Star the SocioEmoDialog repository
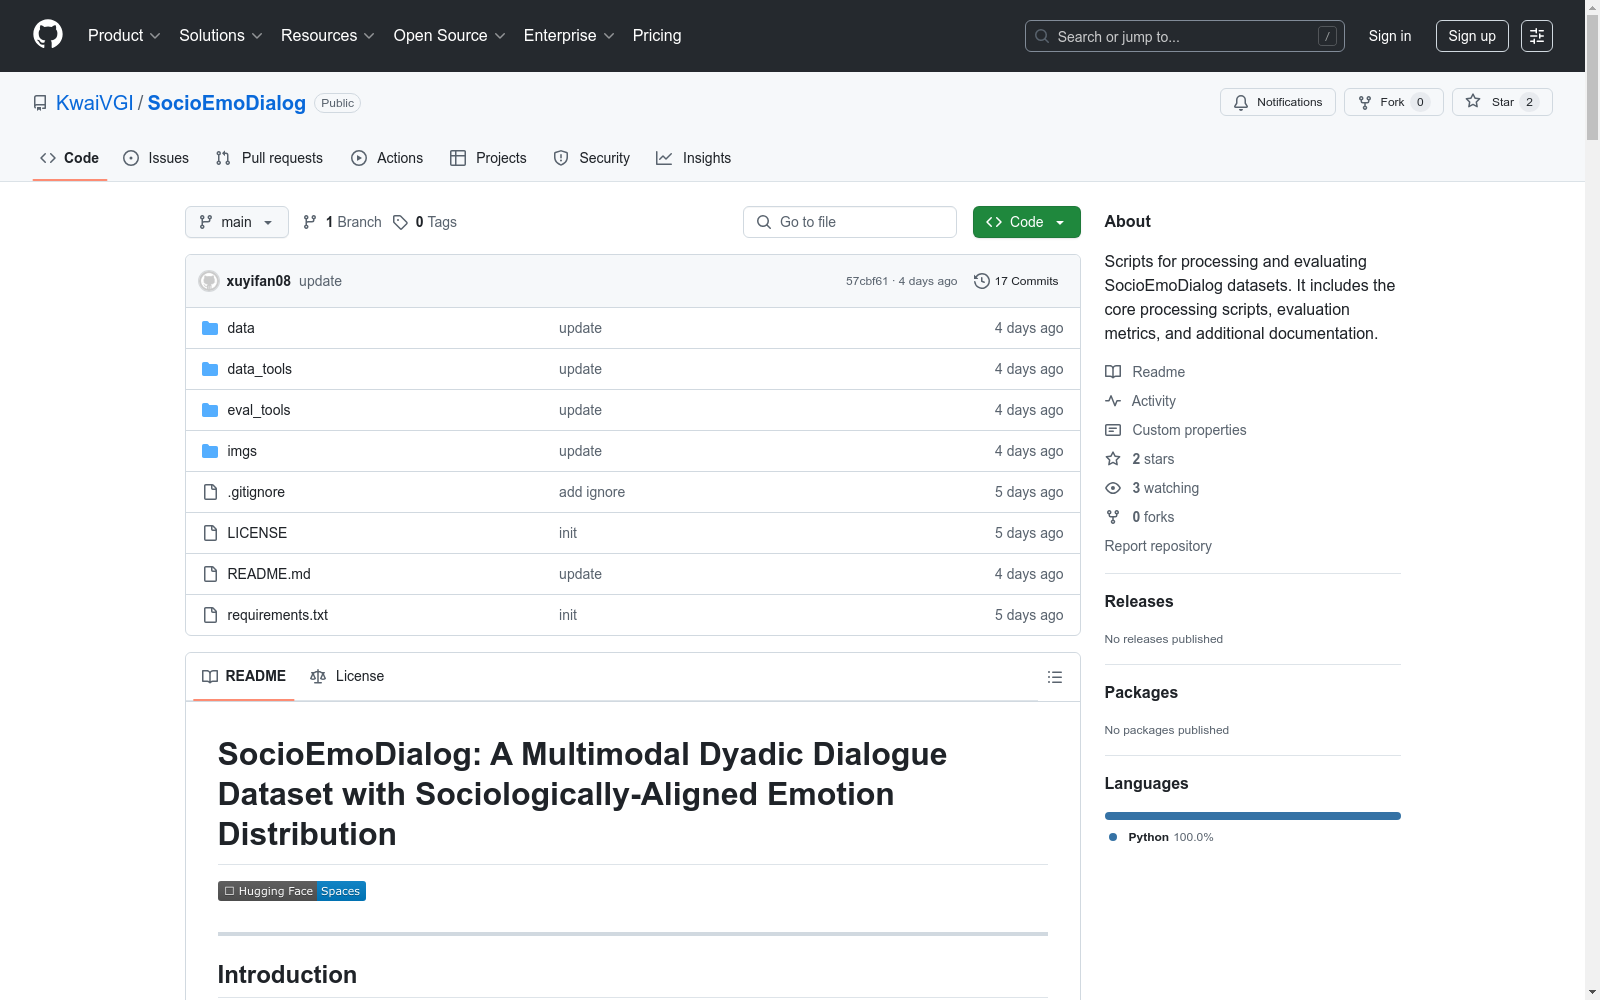Viewport: 1600px width, 1000px height. click(x=1502, y=102)
